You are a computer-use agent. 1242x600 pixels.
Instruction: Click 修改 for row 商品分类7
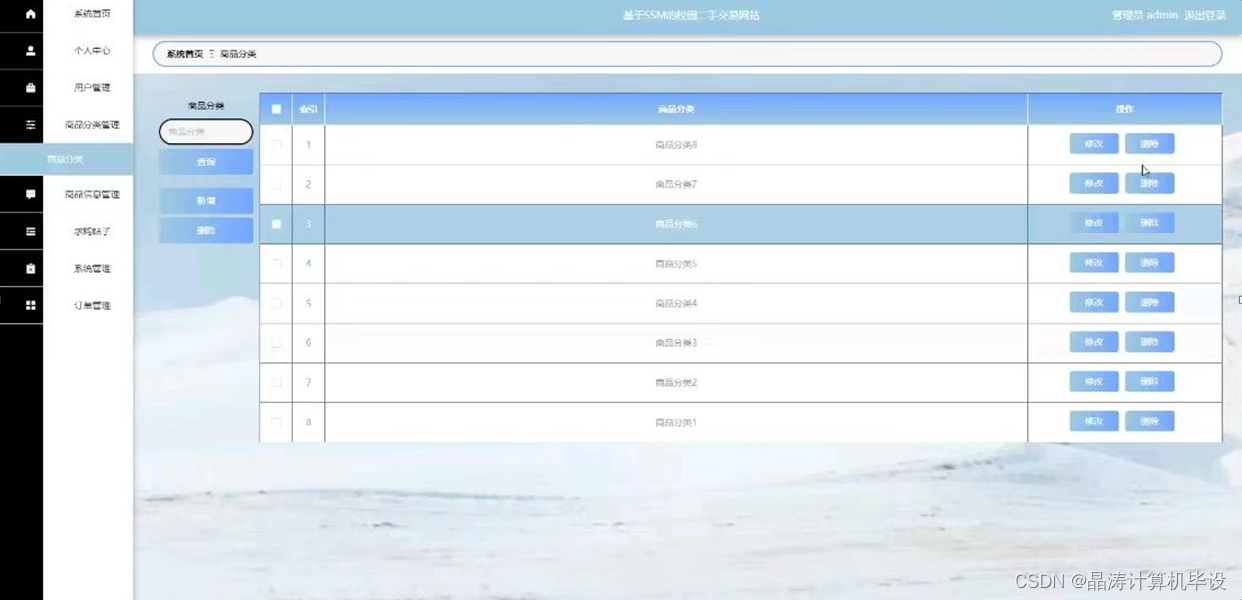point(1094,183)
